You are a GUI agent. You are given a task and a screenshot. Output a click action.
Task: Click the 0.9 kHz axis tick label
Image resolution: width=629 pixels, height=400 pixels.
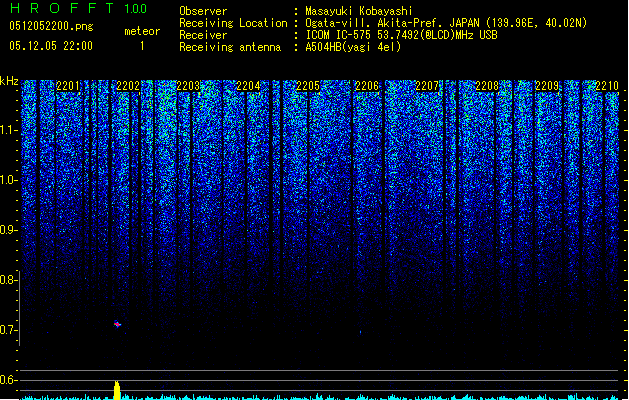click(8, 230)
